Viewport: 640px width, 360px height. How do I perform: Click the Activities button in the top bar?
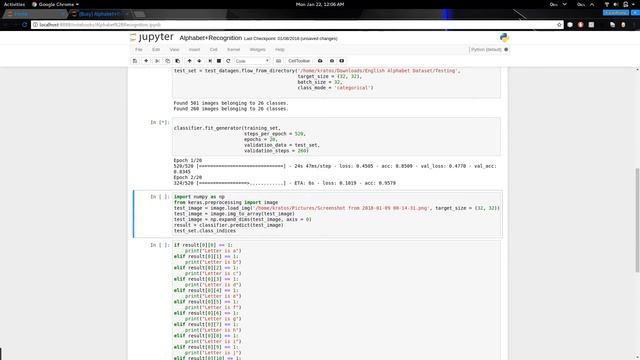14,4
